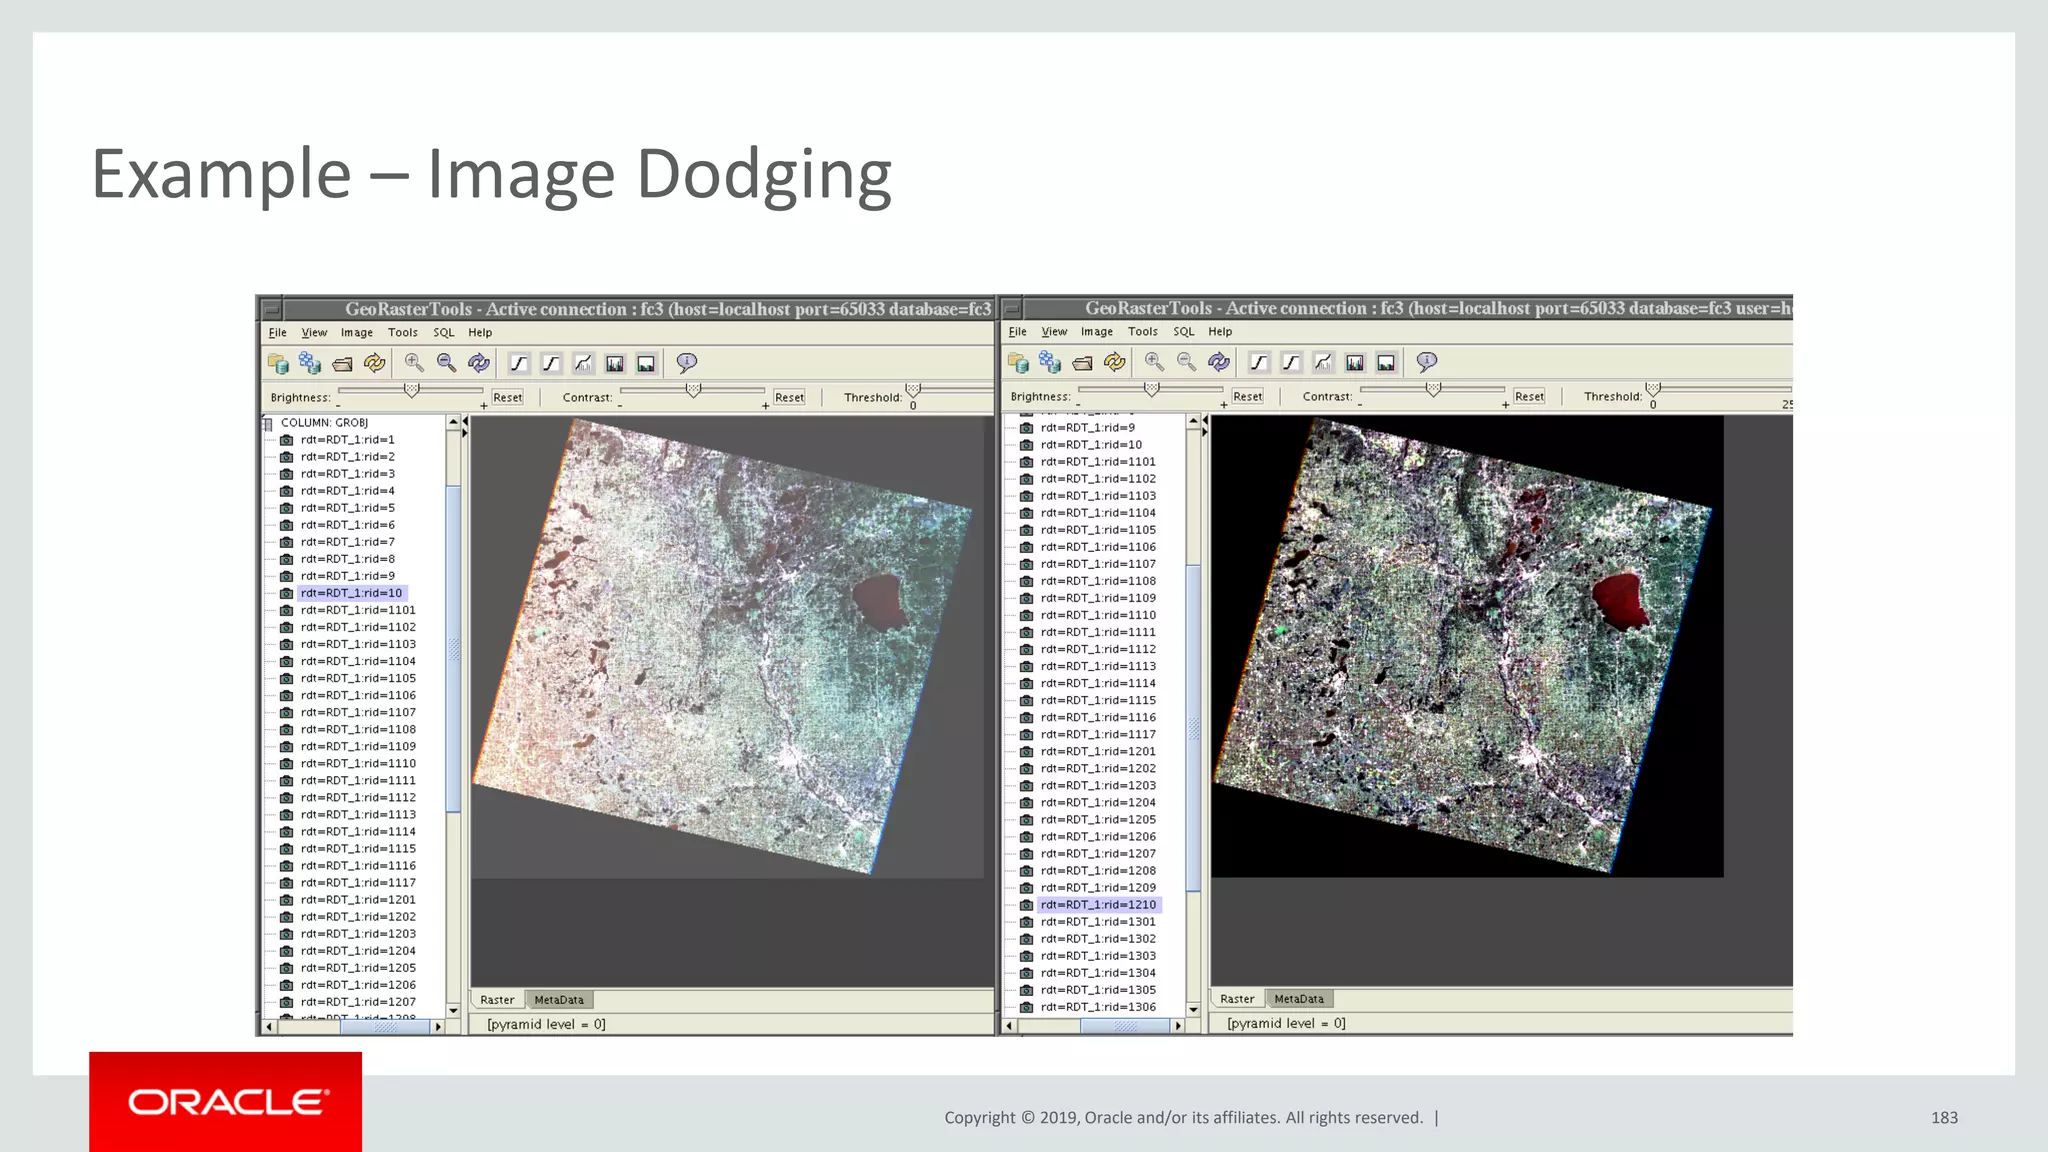Click scroll down arrow of right window list
Screen dimensions: 2048x1152
point(1193,1009)
